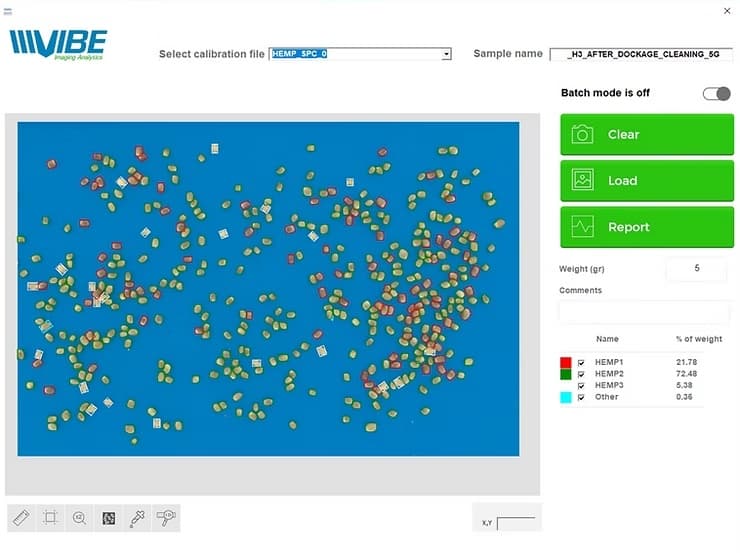Click the chart icon on Report button
This screenshot has height=553, width=740.
(x=582, y=227)
